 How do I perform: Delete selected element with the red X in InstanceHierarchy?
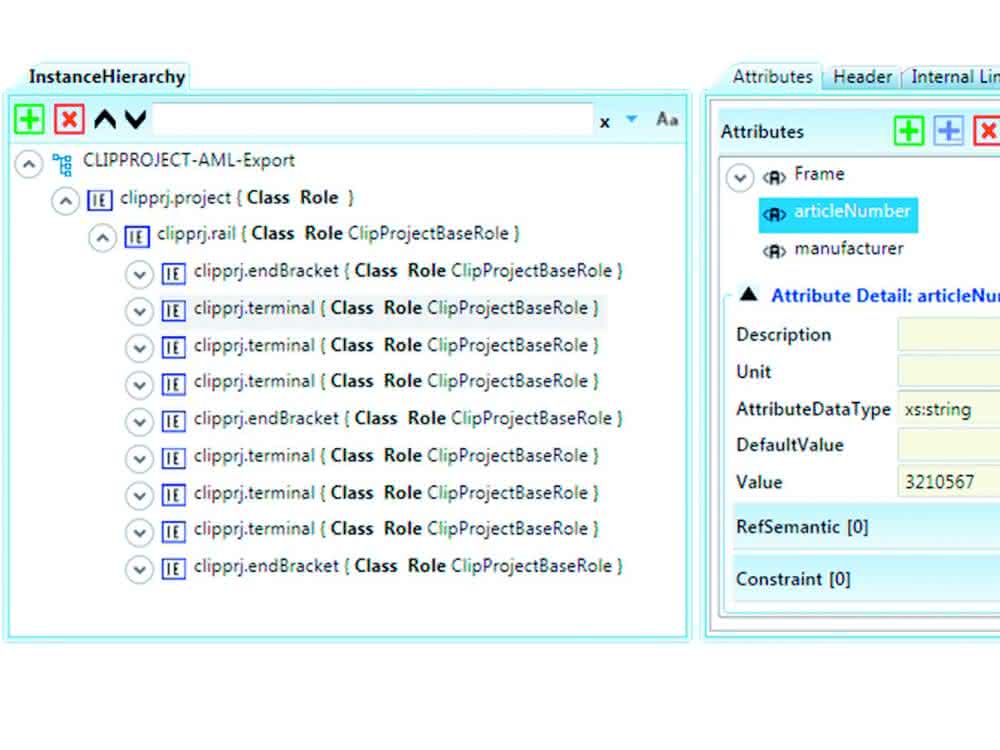tap(69, 119)
